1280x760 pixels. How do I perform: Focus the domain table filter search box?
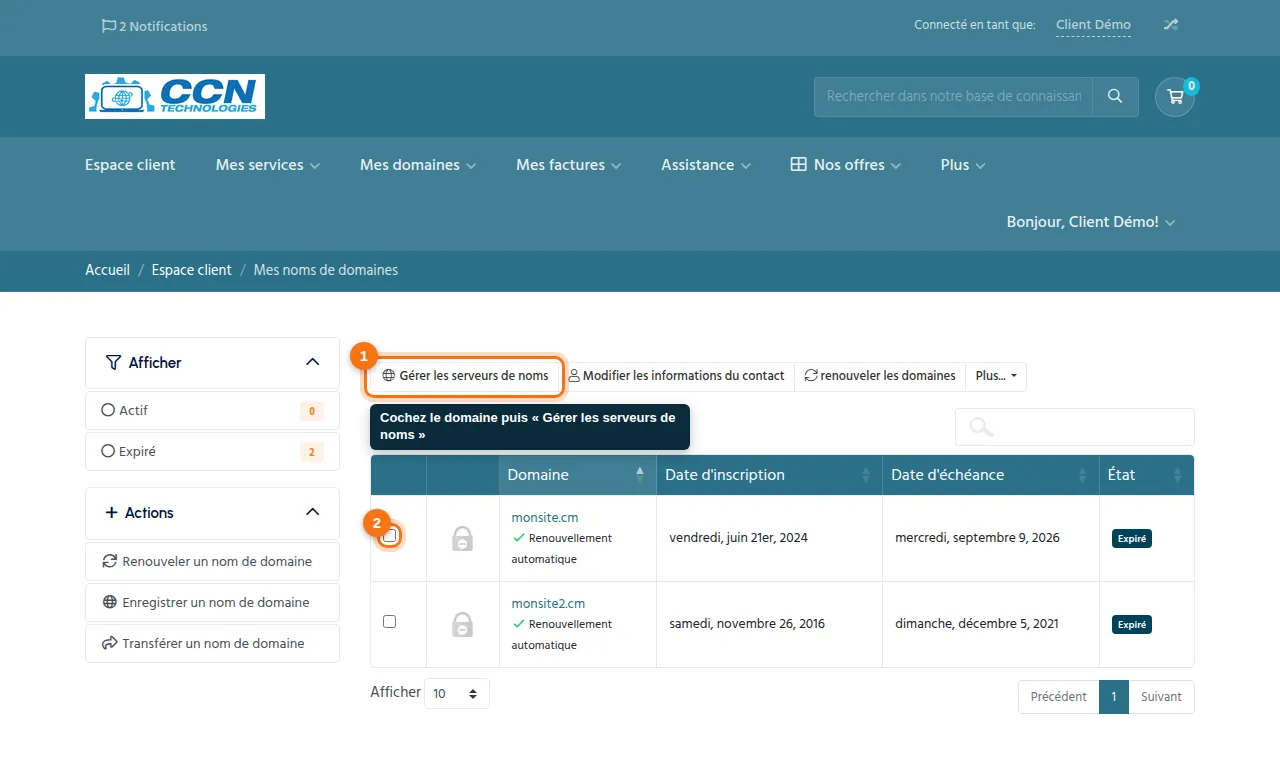click(x=1075, y=427)
